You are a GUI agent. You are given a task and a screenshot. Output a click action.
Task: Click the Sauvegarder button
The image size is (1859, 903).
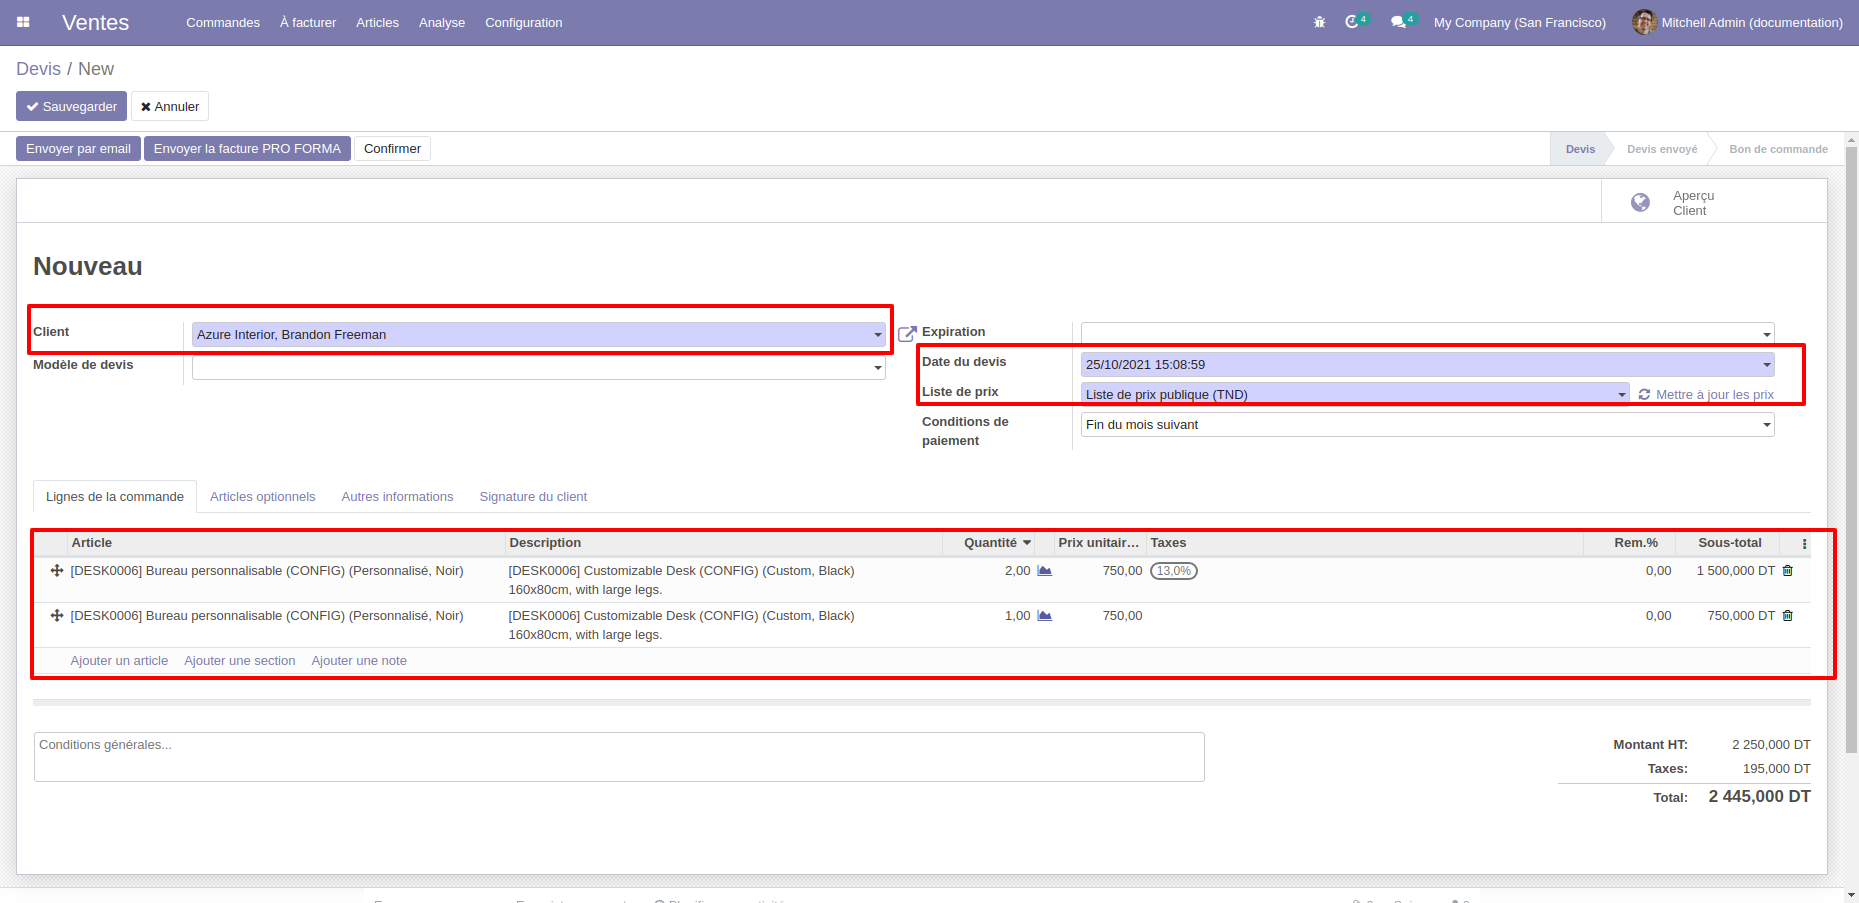click(x=71, y=106)
